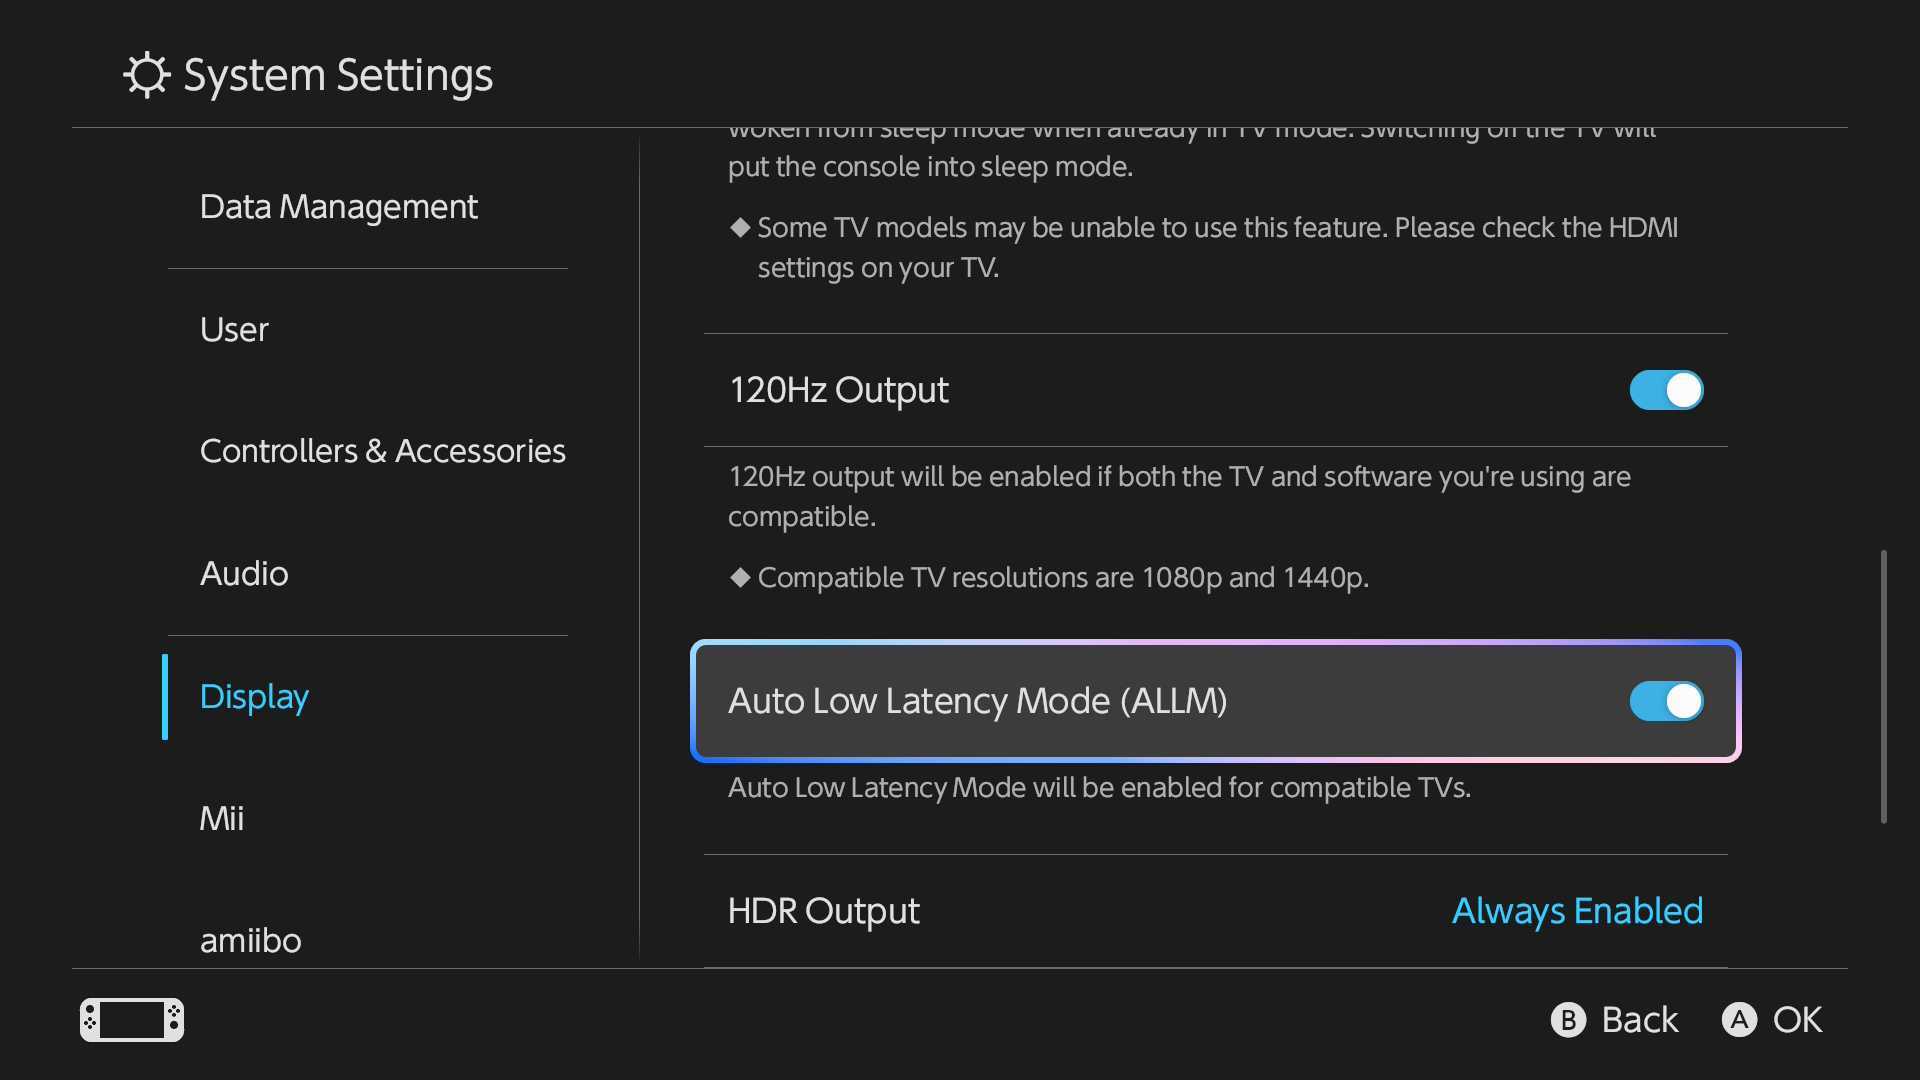Screen dimensions: 1920x1080
Task: Open the Audio settings section
Action: [244, 574]
